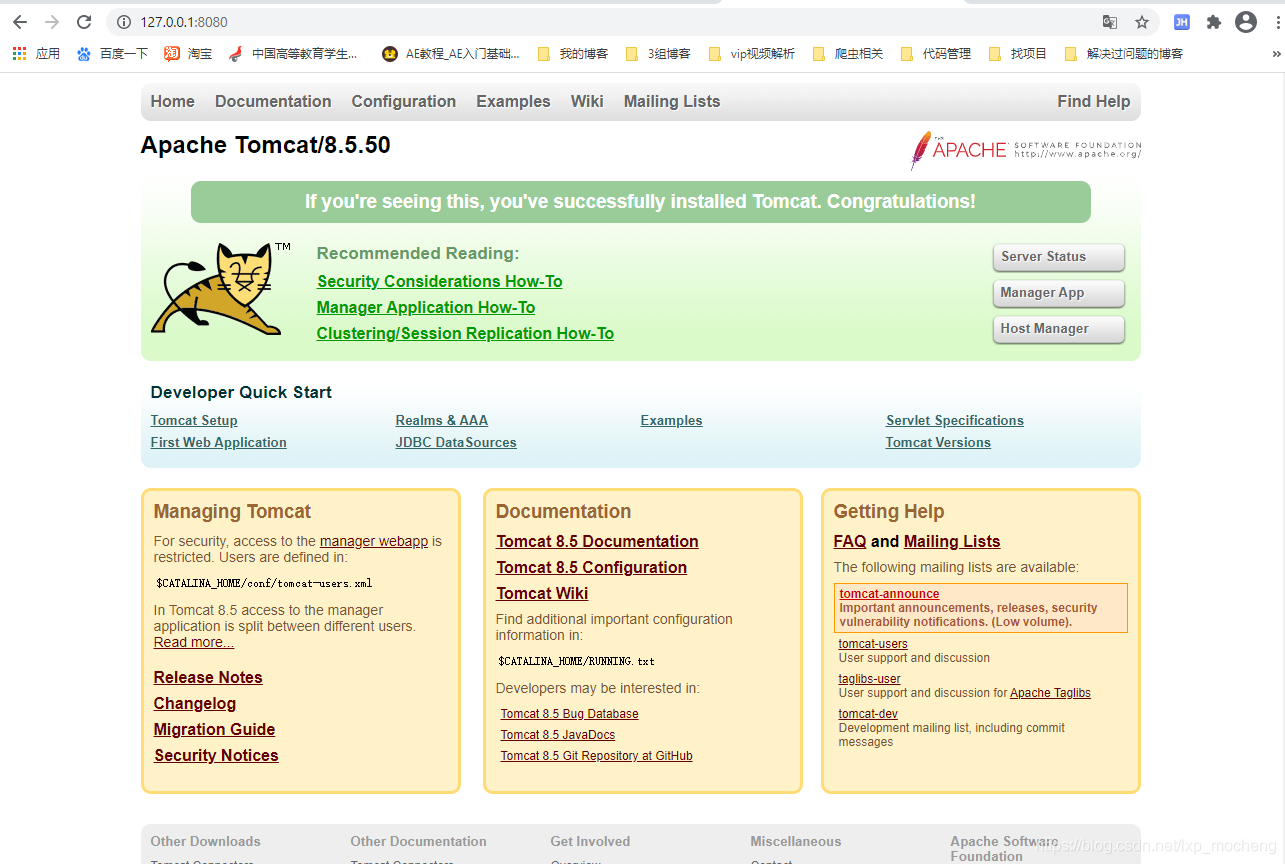Screen dimensions: 1285x864
Task: Open the 爬虫相关 bookmark folder
Action: 848,54
